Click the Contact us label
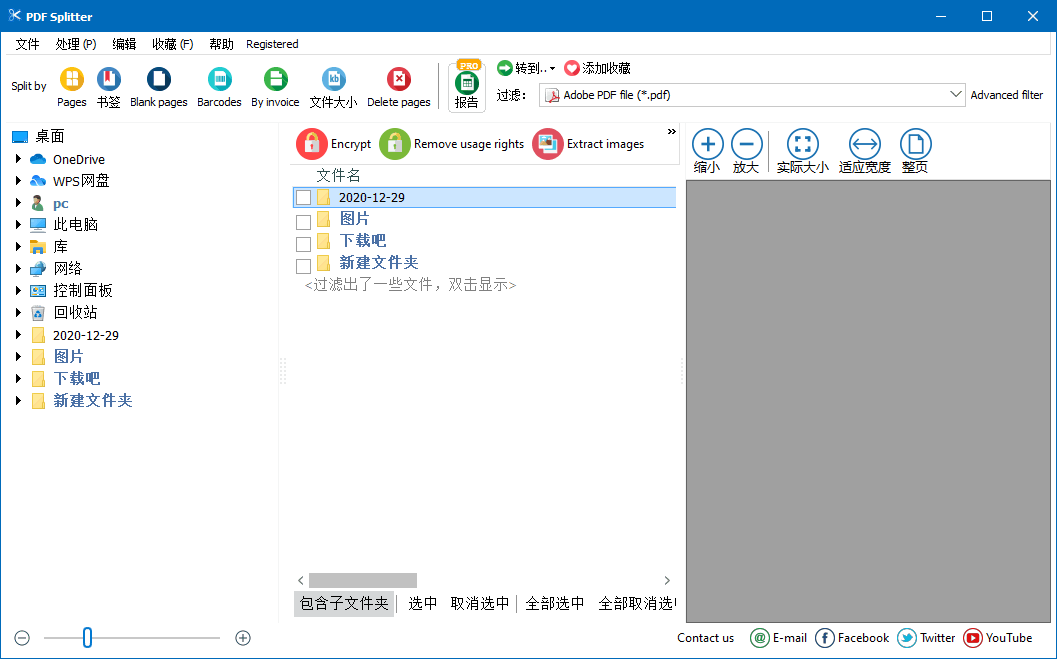Image resolution: width=1057 pixels, height=659 pixels. pos(705,638)
